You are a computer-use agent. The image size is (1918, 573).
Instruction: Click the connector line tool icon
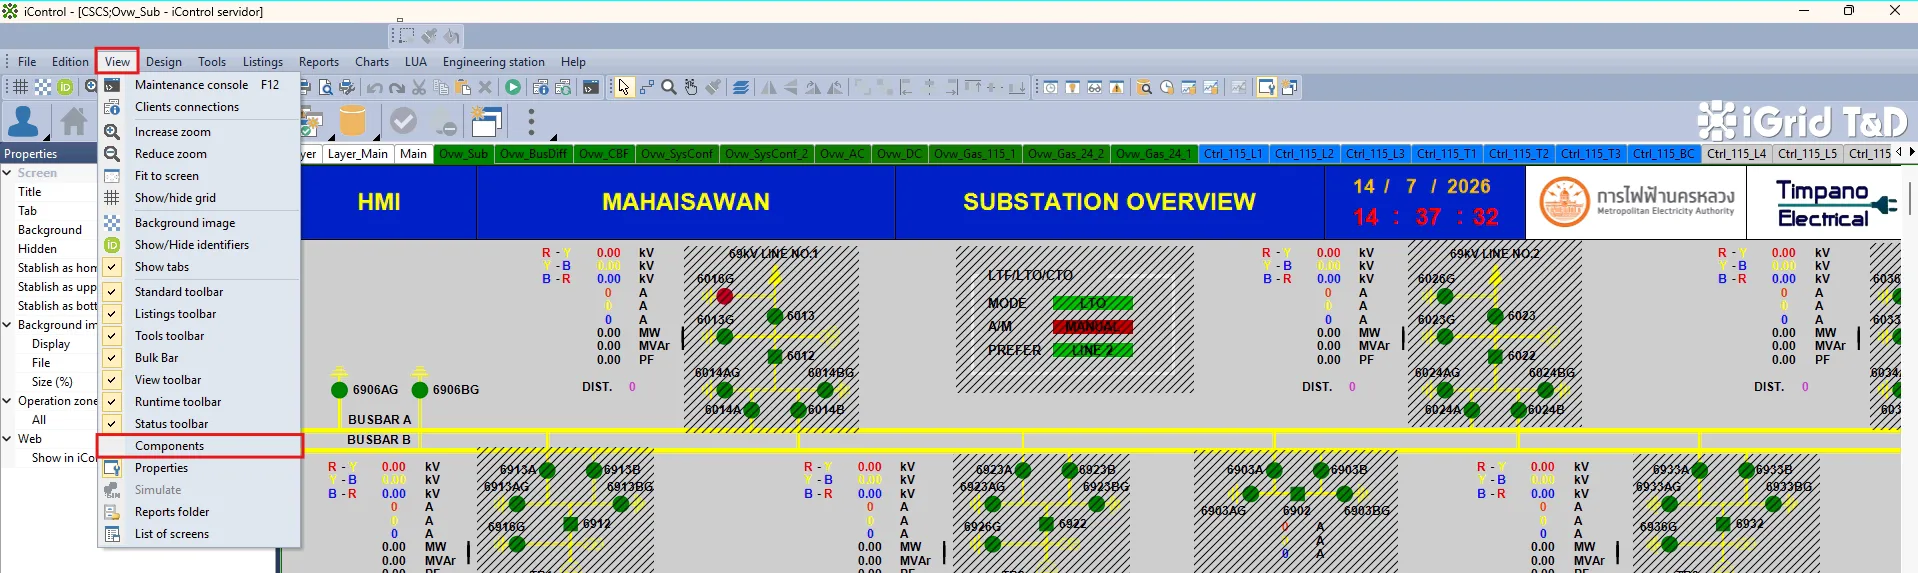(x=647, y=88)
